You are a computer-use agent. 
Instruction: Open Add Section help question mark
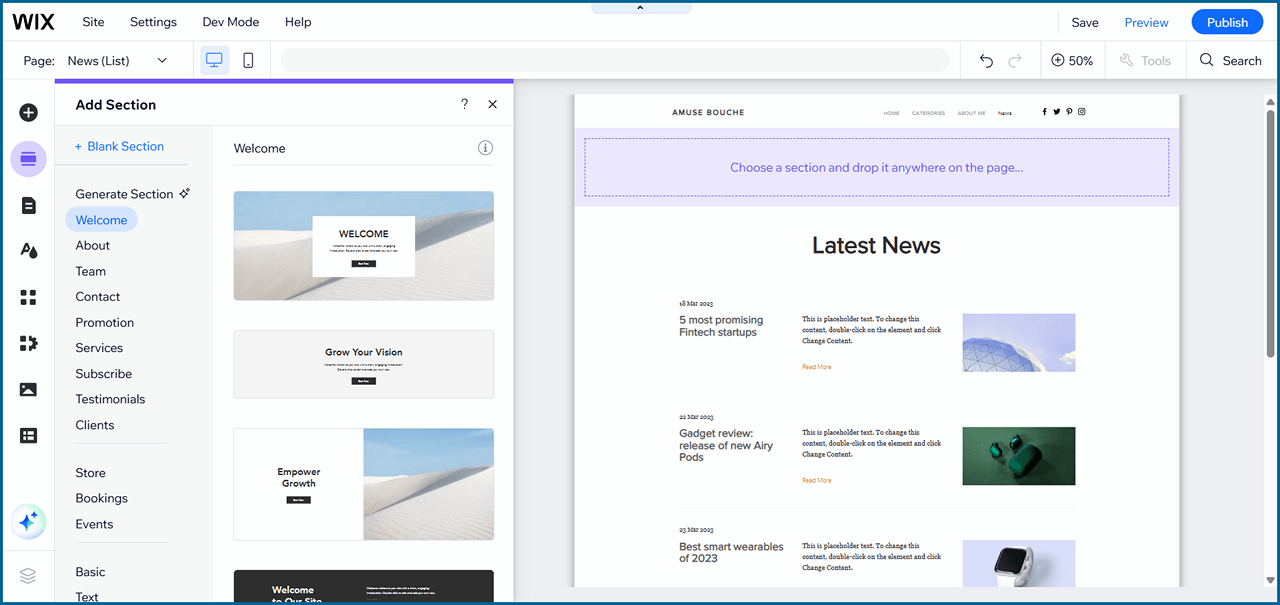tap(464, 104)
